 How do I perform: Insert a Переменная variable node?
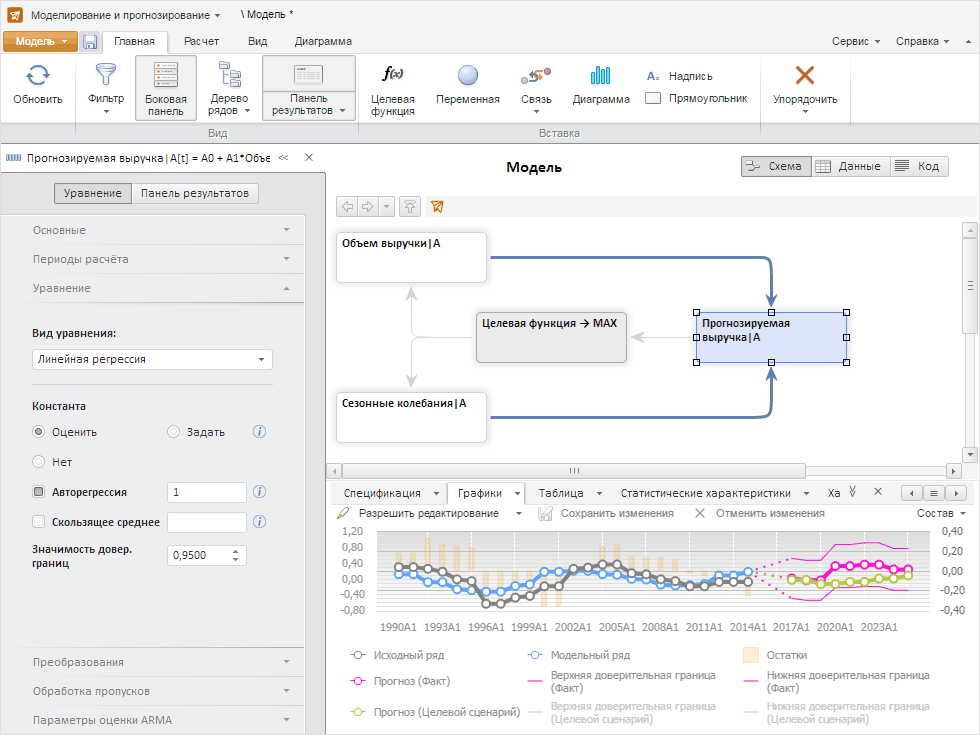coord(467,76)
